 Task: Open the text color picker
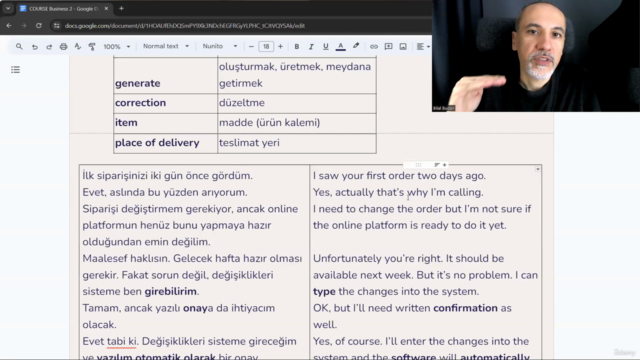point(340,47)
